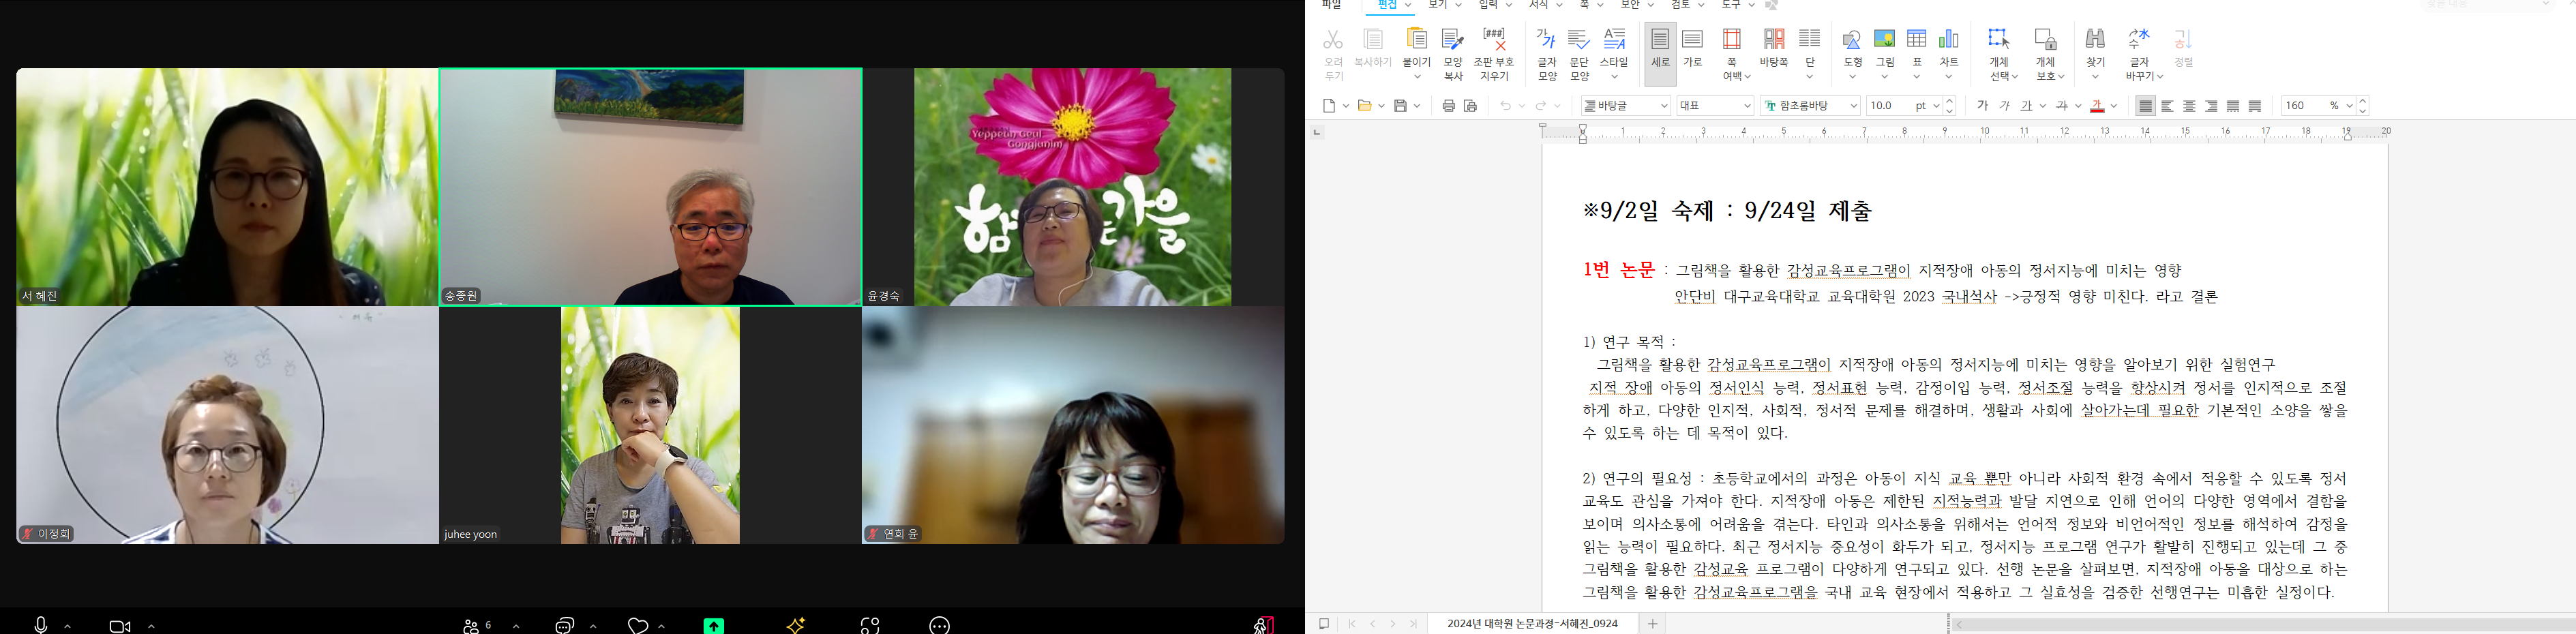Open 바탕글 paragraph style dropdown
2576x634 pixels.
click(1626, 105)
